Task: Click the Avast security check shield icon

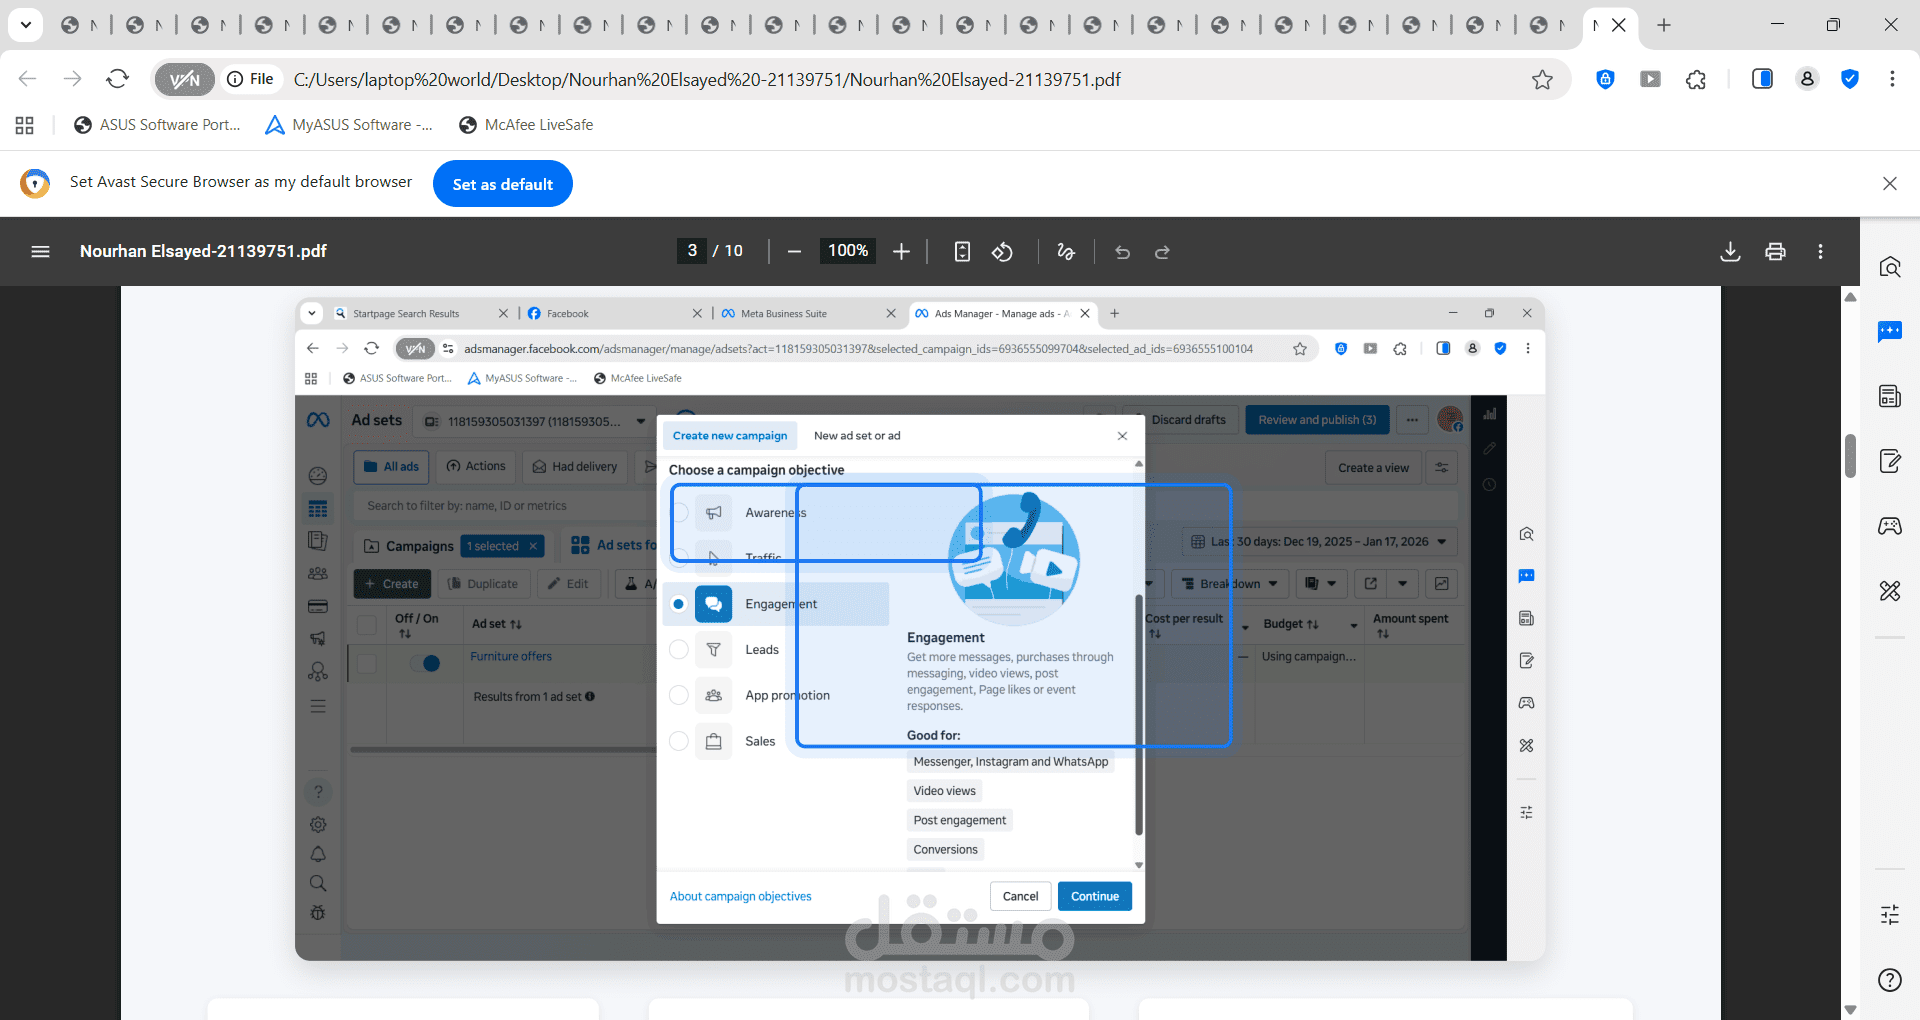Action: [x=1850, y=79]
